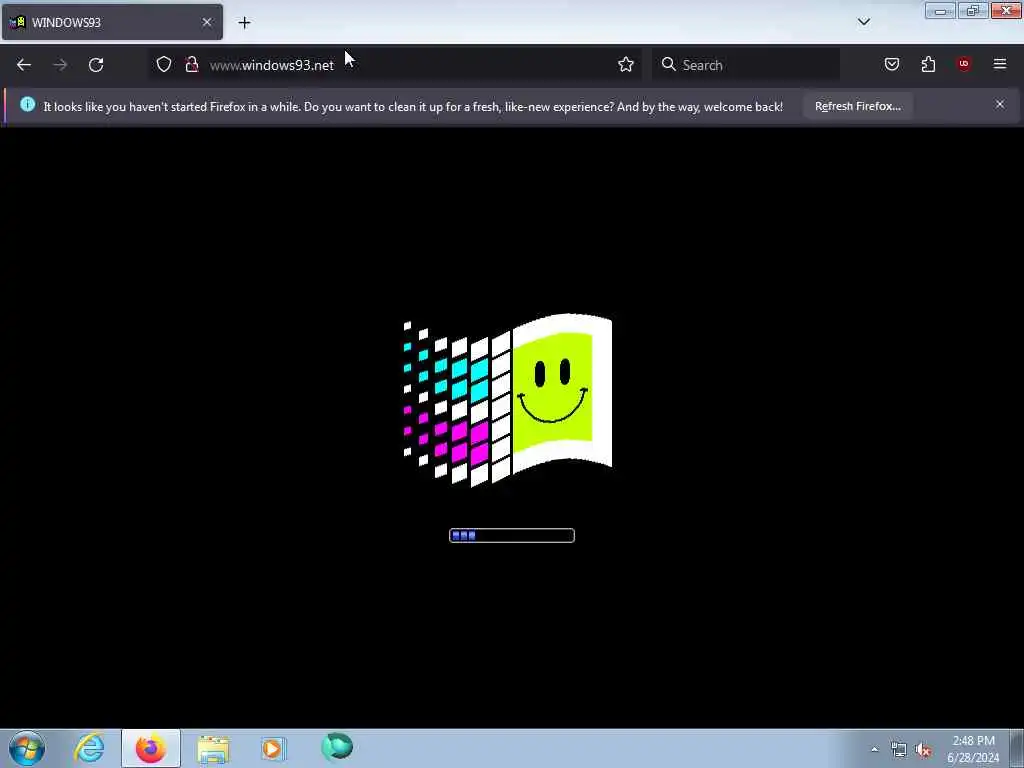This screenshot has width=1024, height=768.
Task: Expand the list all tabs chevron
Action: (x=863, y=22)
